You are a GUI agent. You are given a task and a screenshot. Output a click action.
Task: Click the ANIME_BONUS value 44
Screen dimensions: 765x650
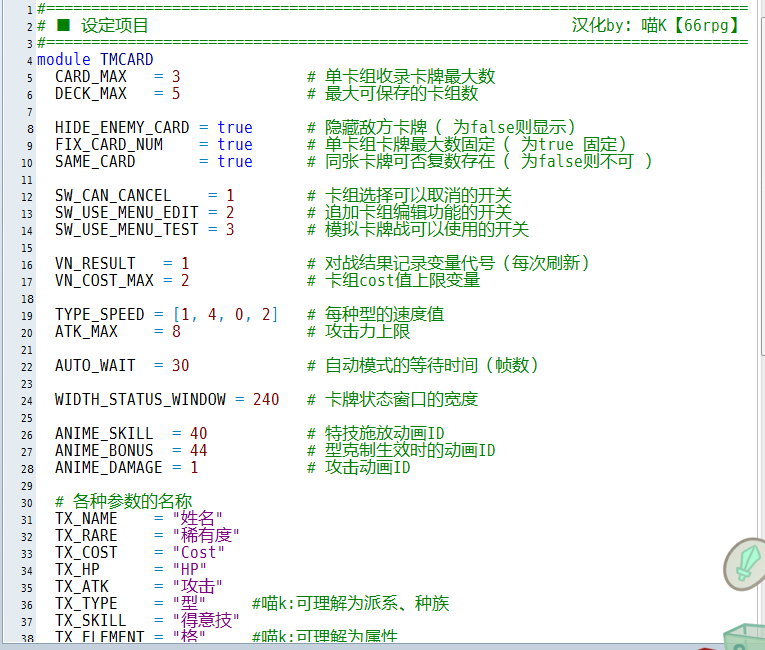199,450
